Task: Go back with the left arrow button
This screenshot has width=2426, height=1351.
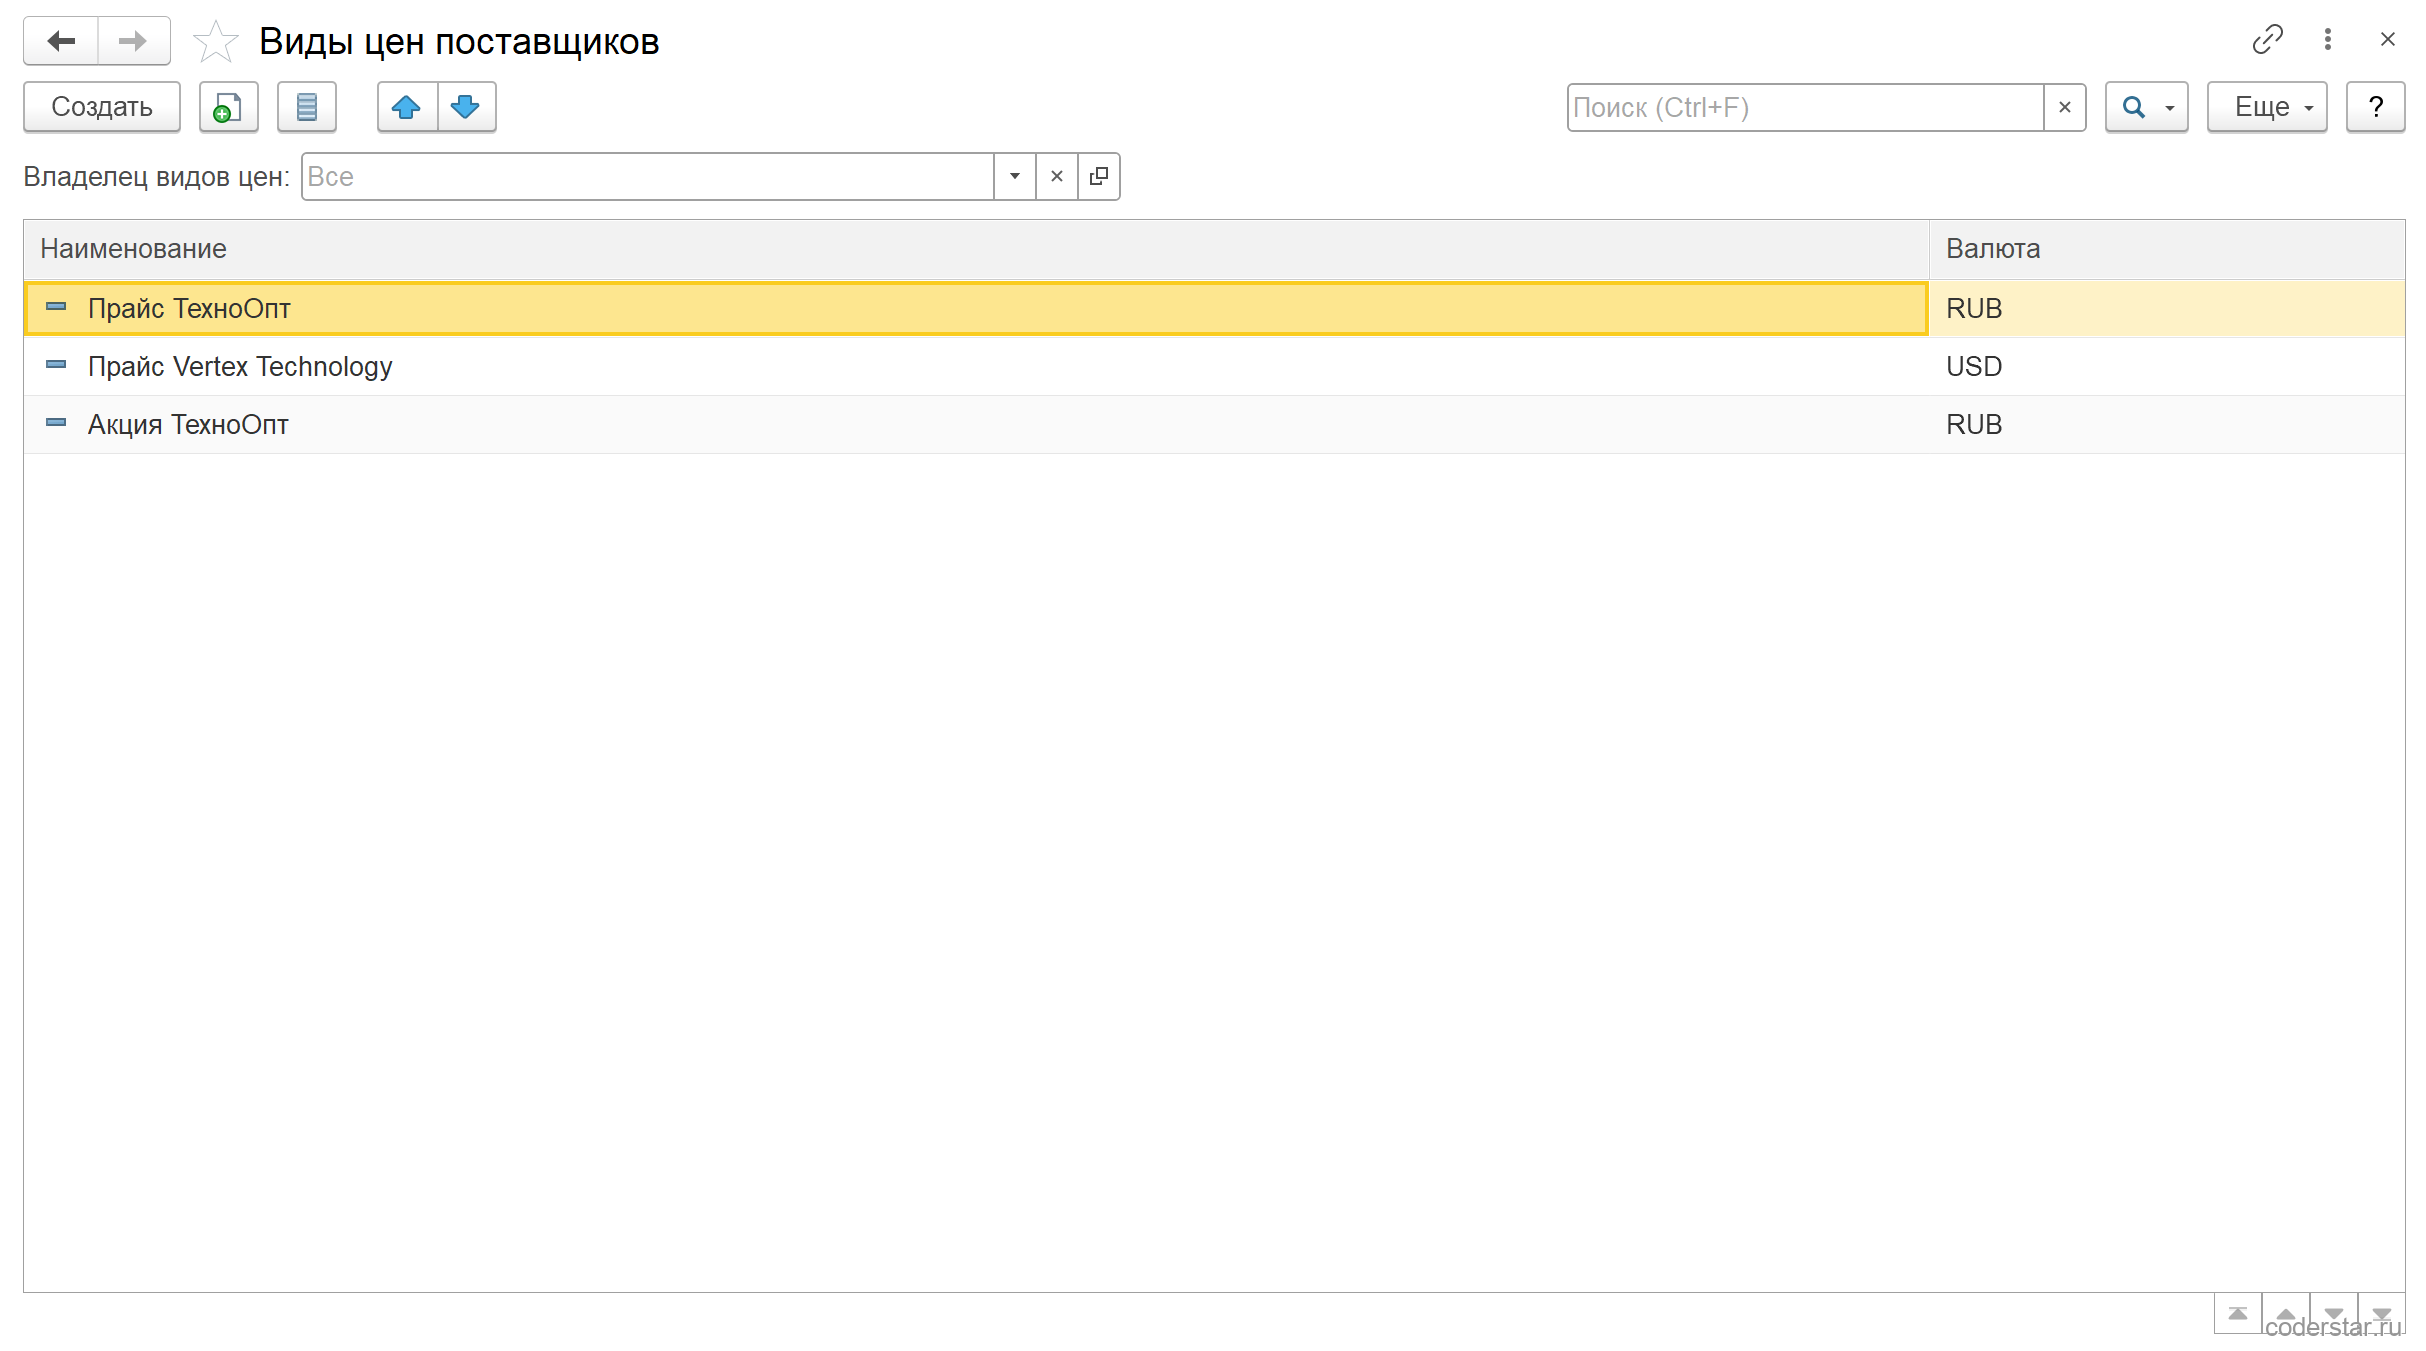Action: [x=61, y=41]
